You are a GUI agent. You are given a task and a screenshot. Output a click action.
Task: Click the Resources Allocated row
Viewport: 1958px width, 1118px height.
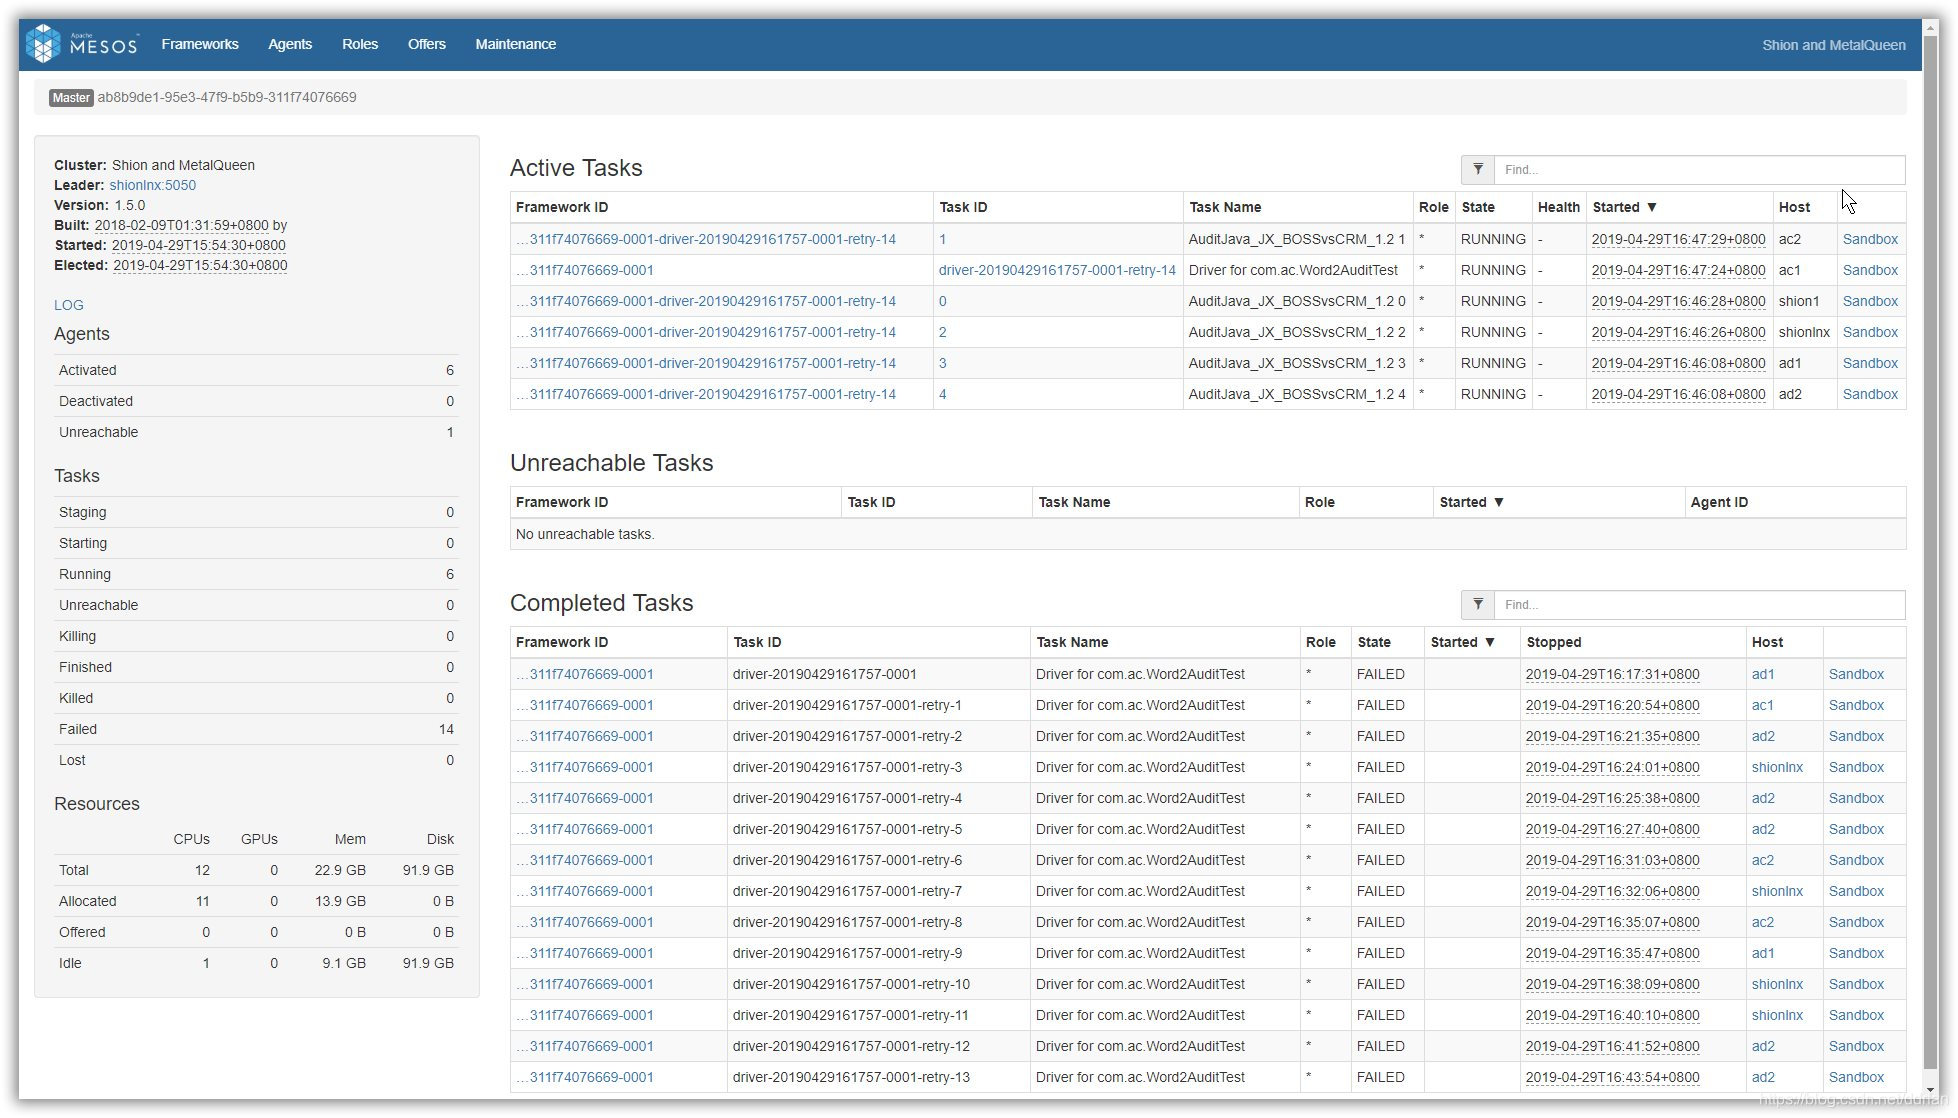pos(256,901)
